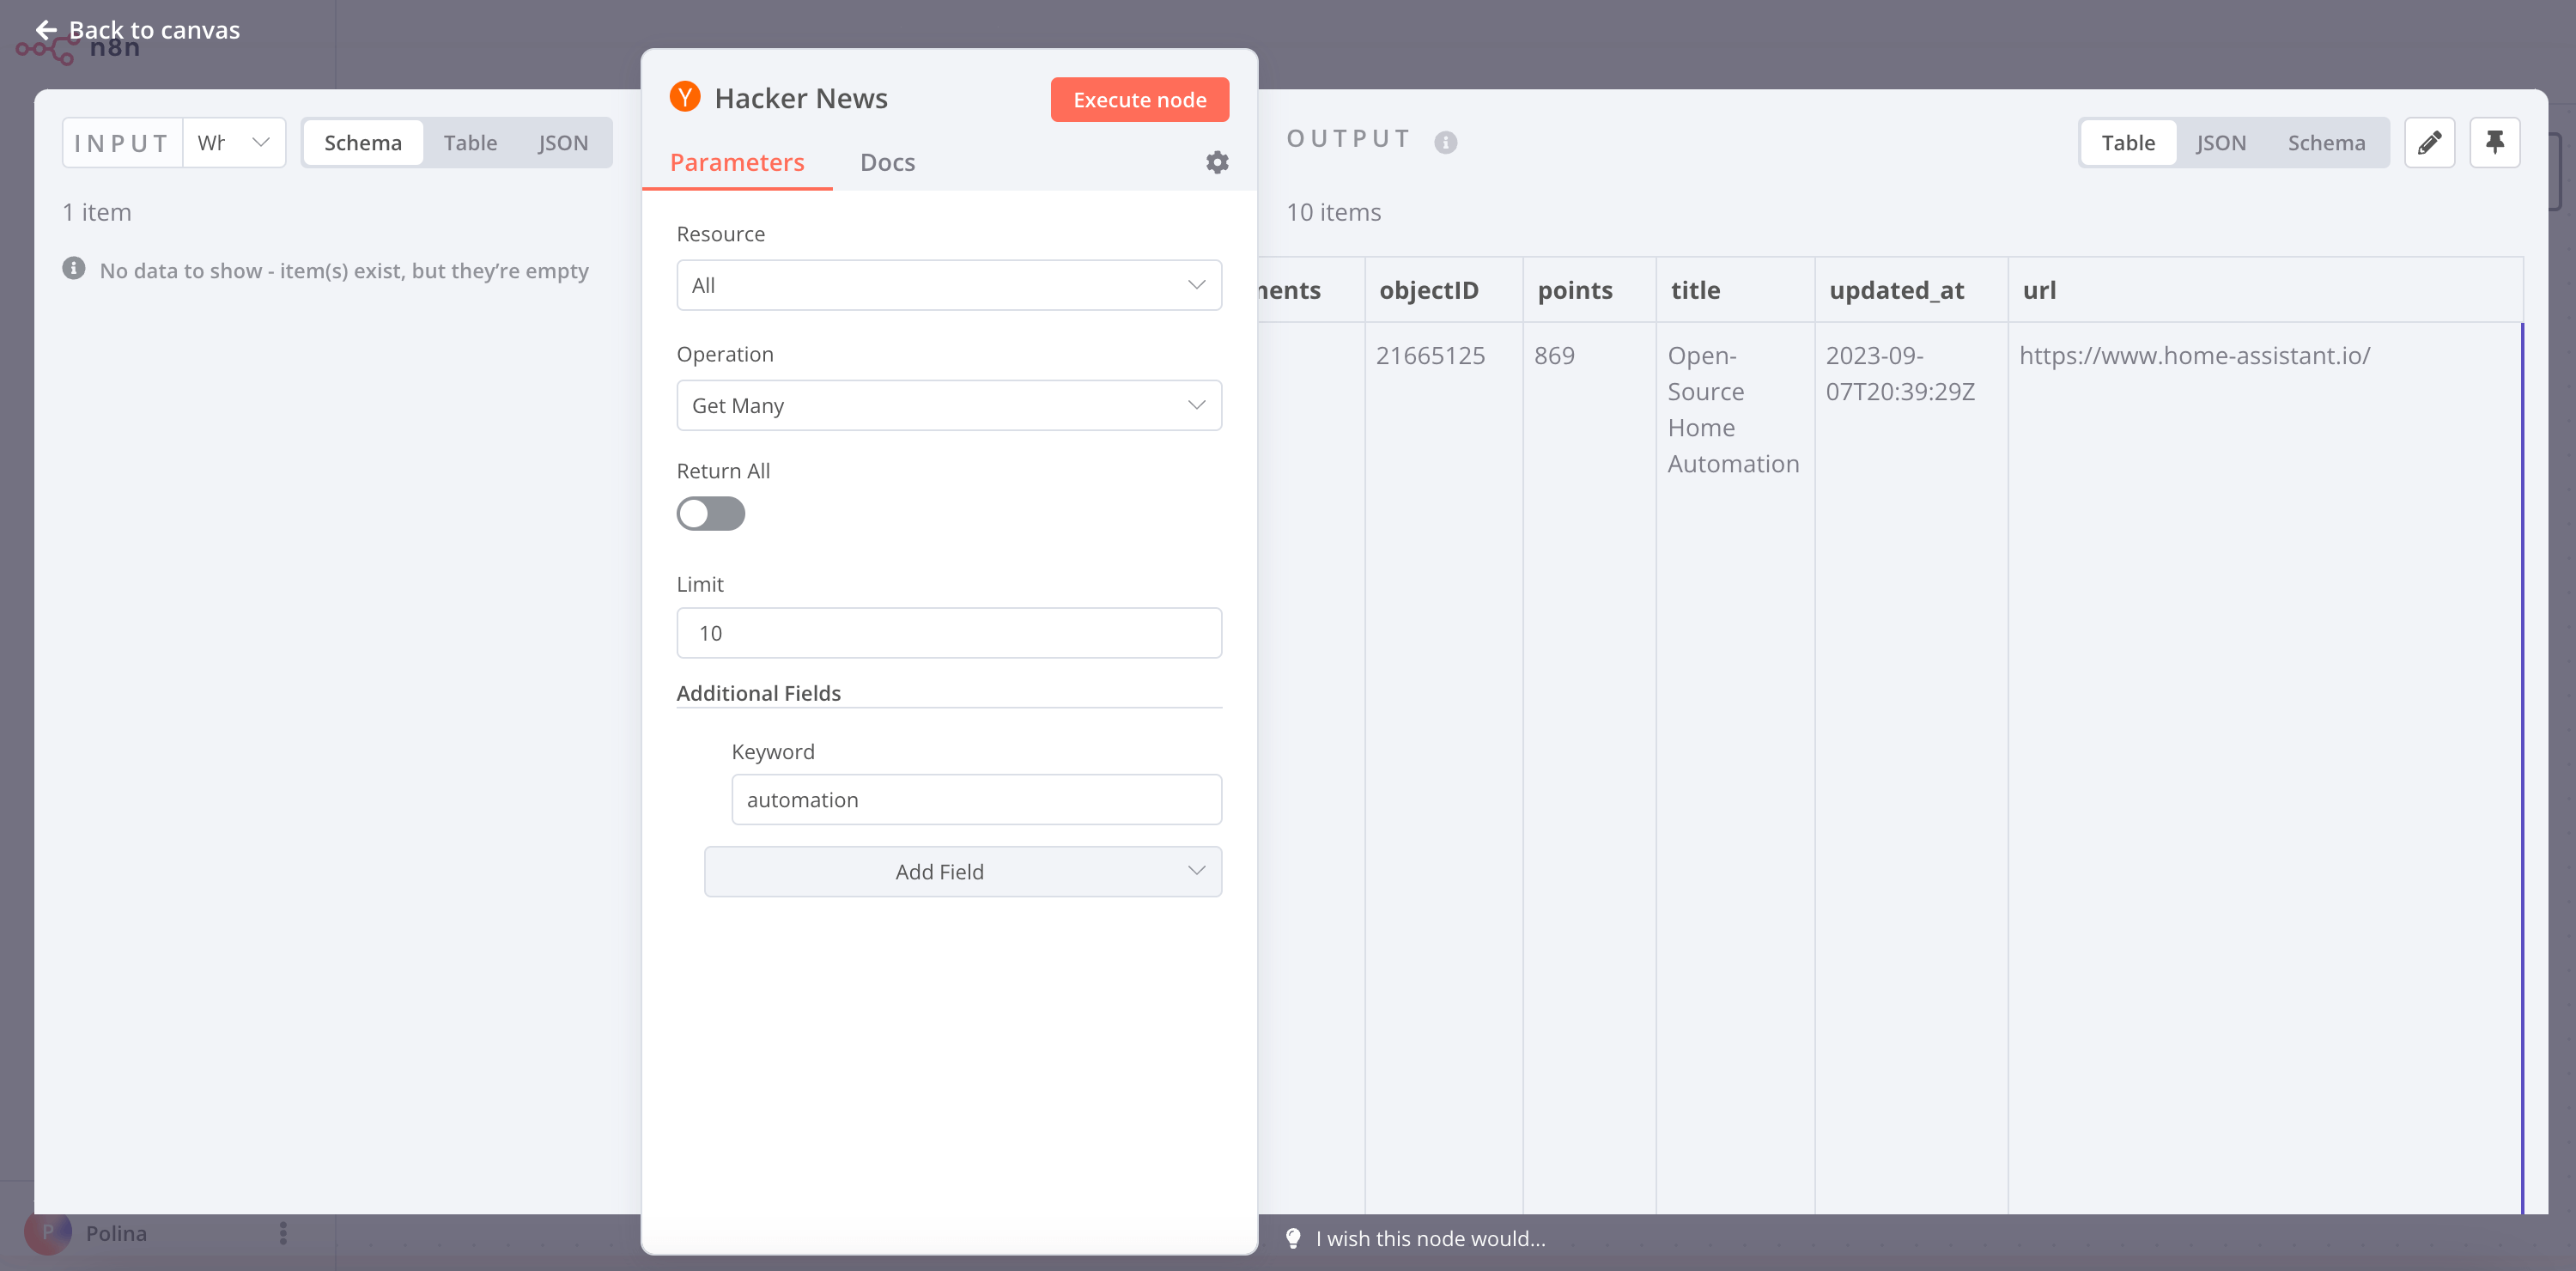Open the Resource dropdown
Screen dimensions: 2576x1271
click(x=948, y=285)
